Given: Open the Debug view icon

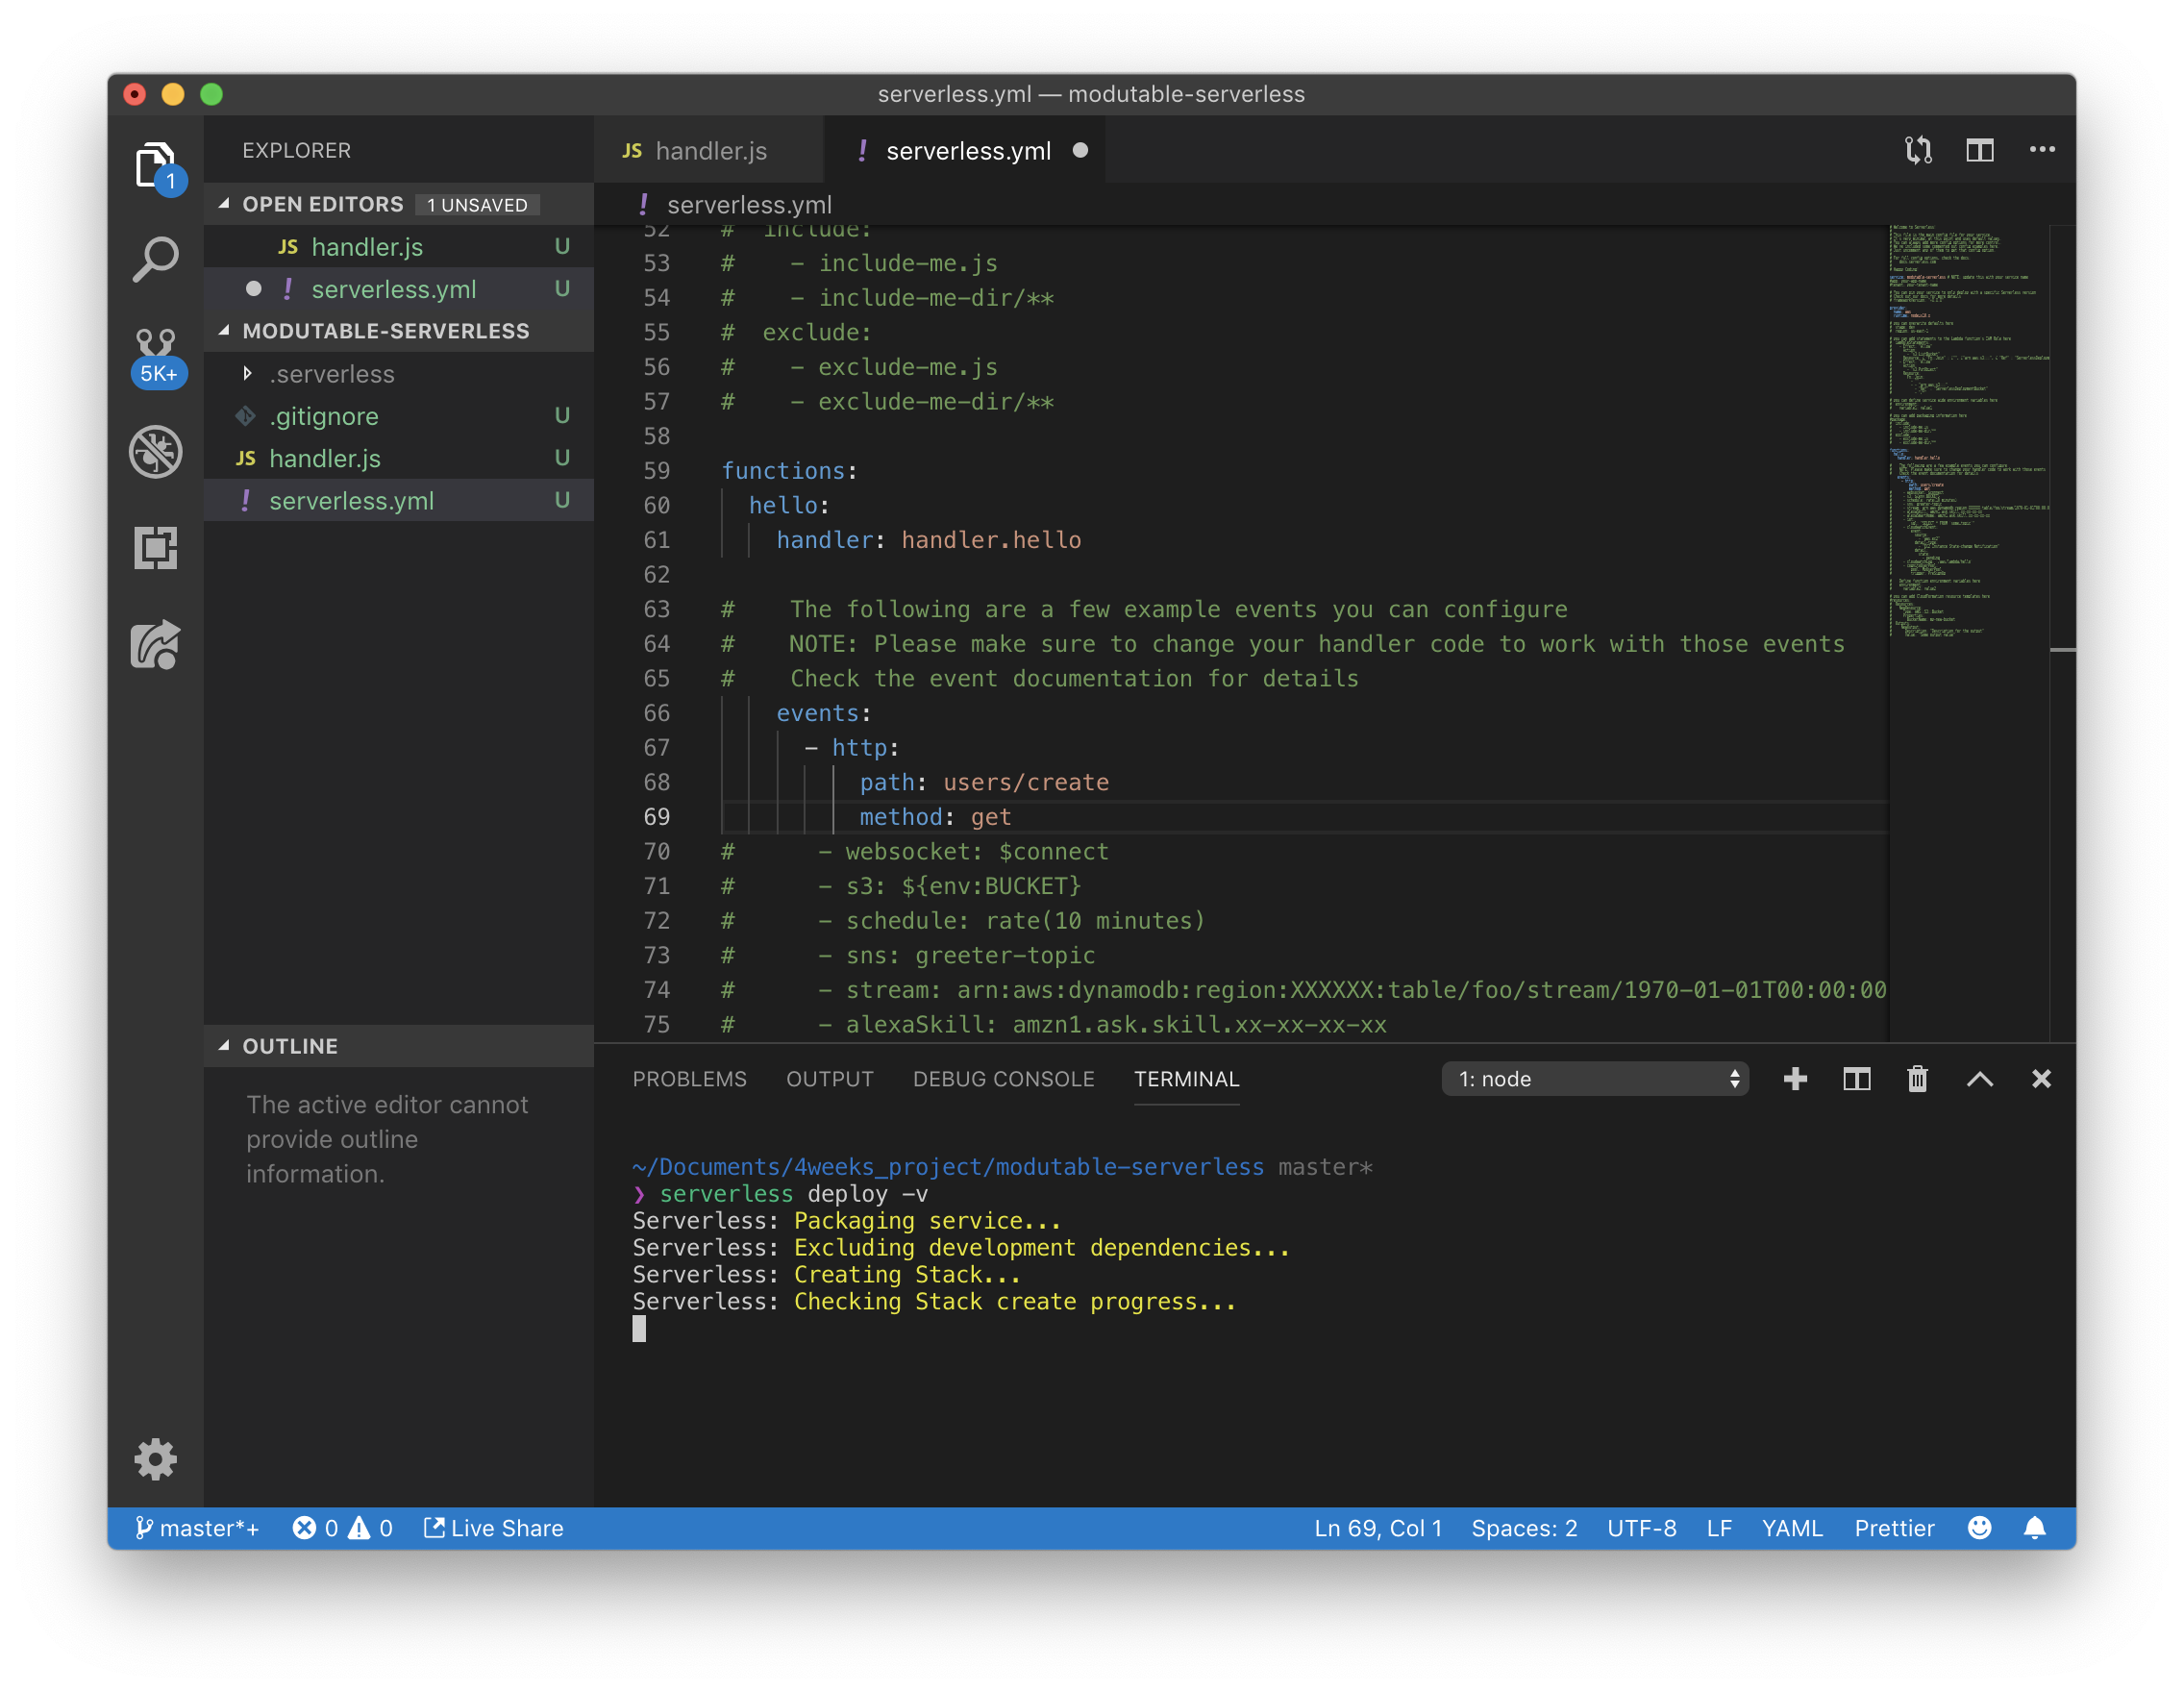Looking at the screenshot, I should (155, 451).
